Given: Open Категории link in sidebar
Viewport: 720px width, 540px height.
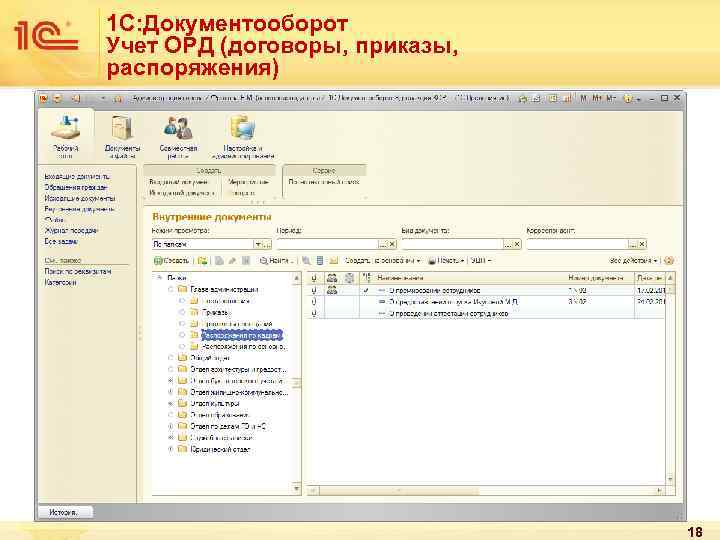Looking at the screenshot, I should click(x=60, y=282).
